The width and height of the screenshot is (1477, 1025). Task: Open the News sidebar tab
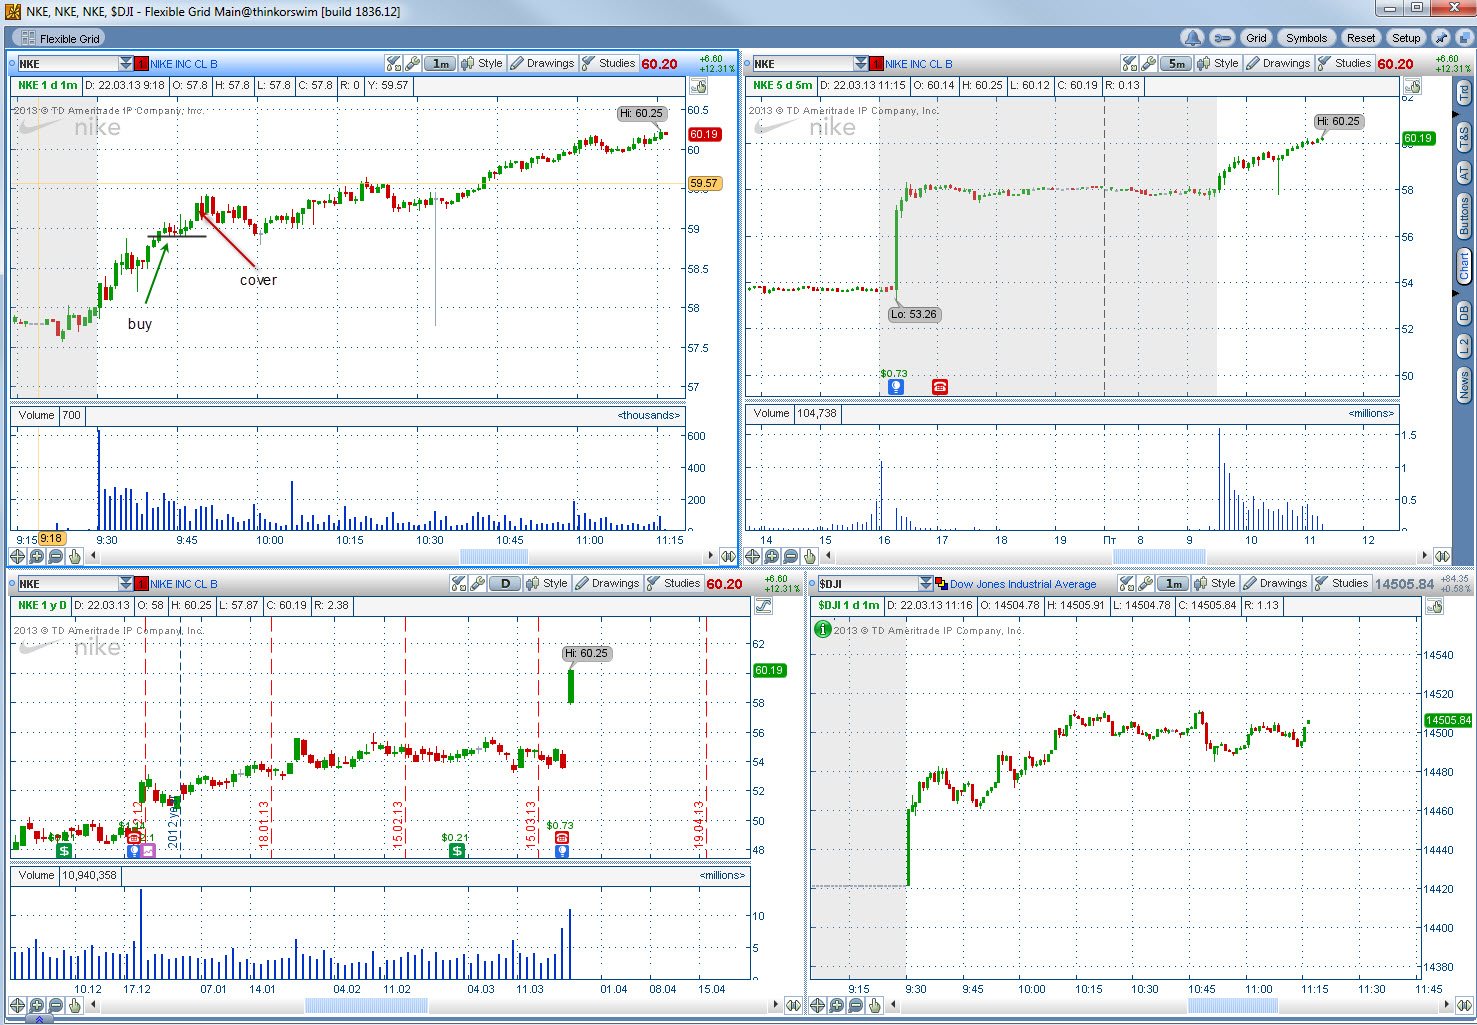pos(1464,384)
